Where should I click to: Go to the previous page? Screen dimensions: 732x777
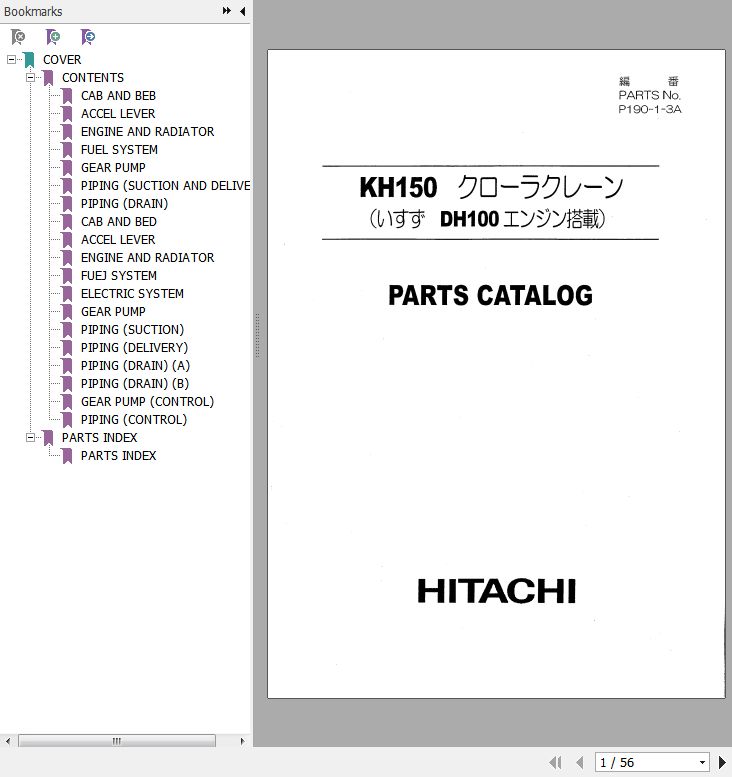tap(579, 762)
